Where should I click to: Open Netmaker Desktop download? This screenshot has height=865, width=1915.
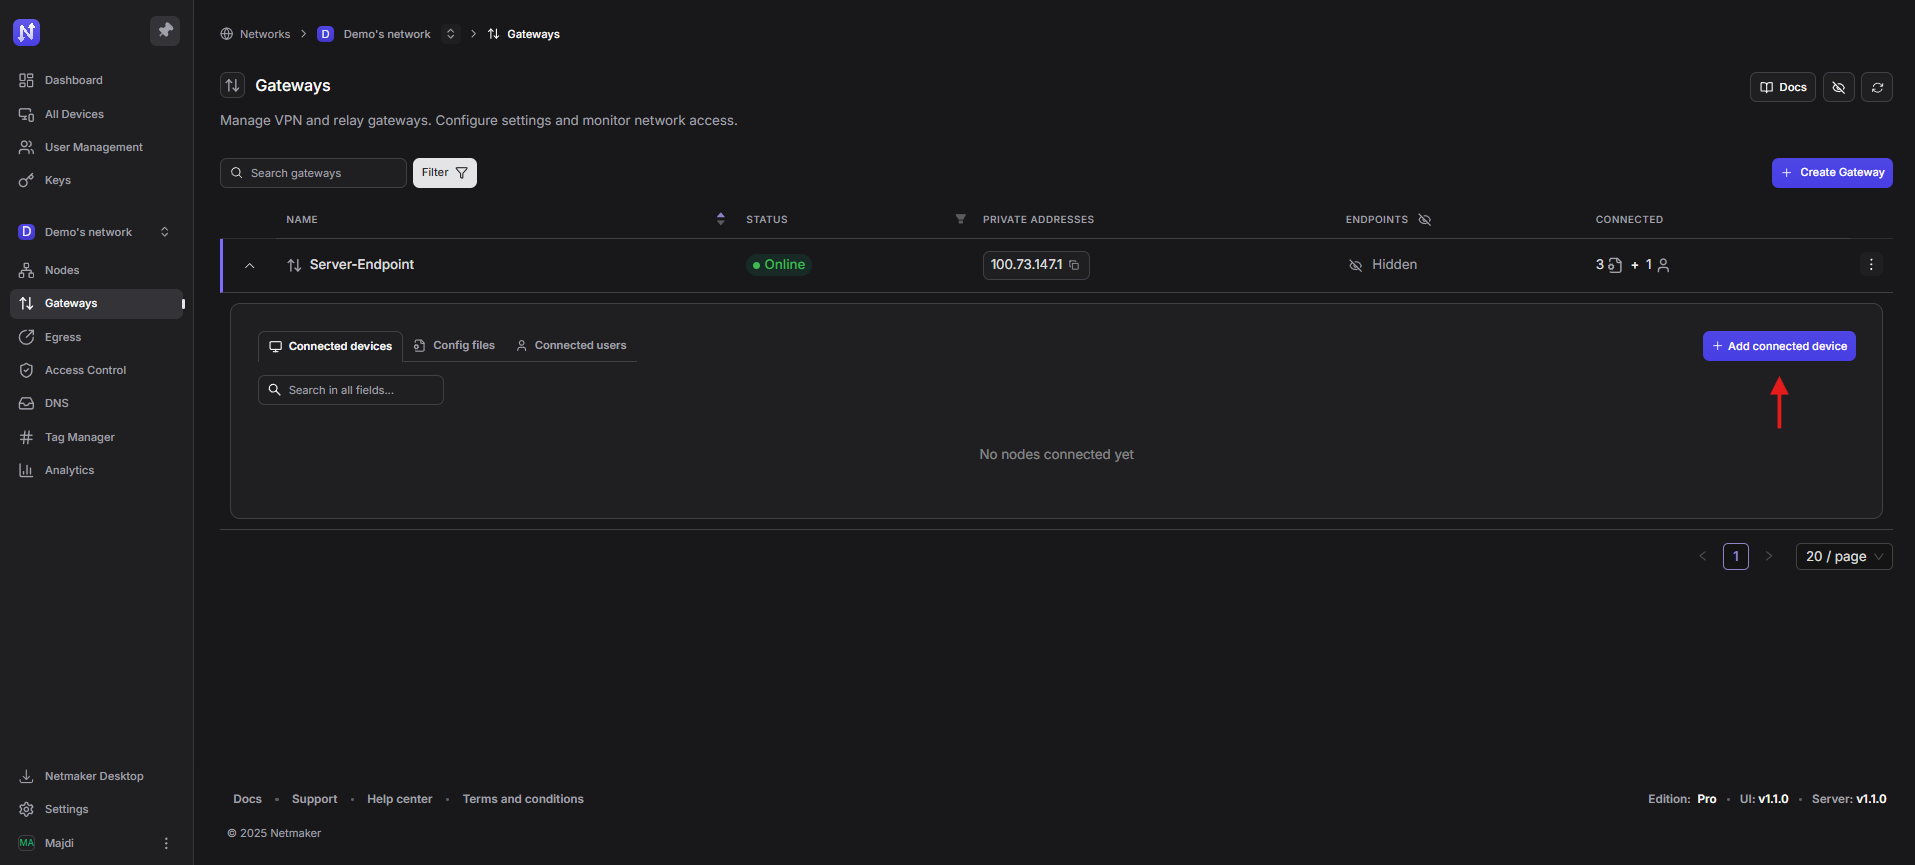93,776
